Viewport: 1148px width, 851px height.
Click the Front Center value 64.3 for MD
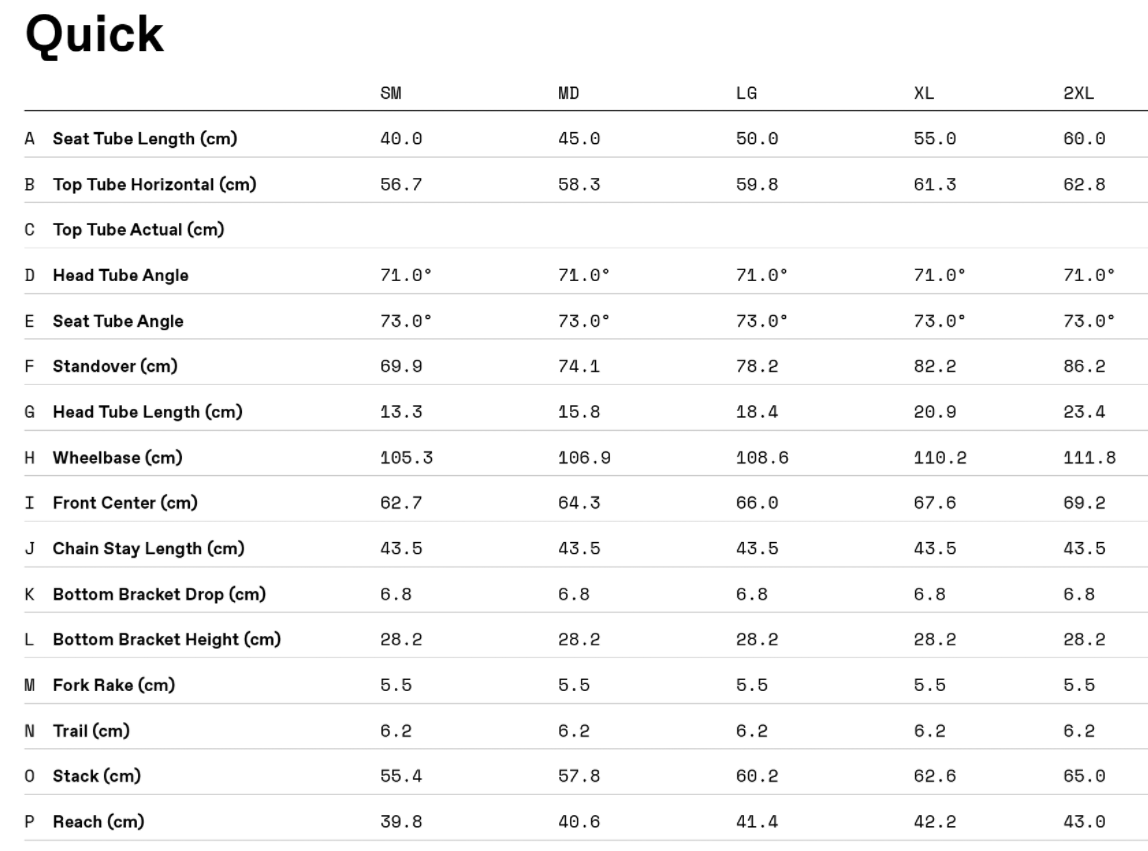point(579,503)
